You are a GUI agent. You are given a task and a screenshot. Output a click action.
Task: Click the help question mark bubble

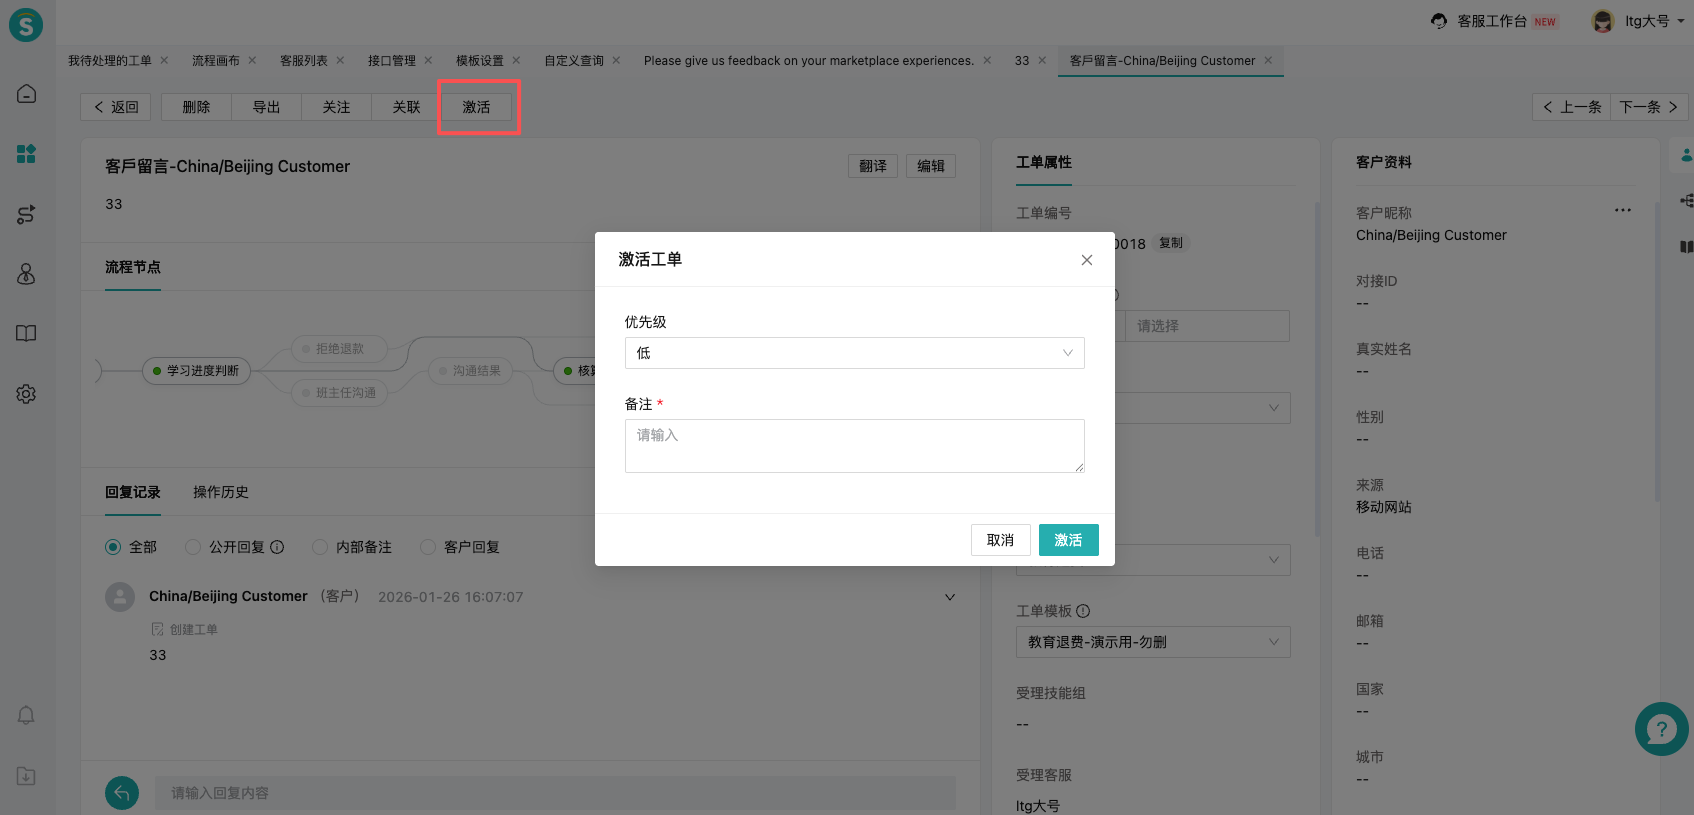pos(1661,729)
